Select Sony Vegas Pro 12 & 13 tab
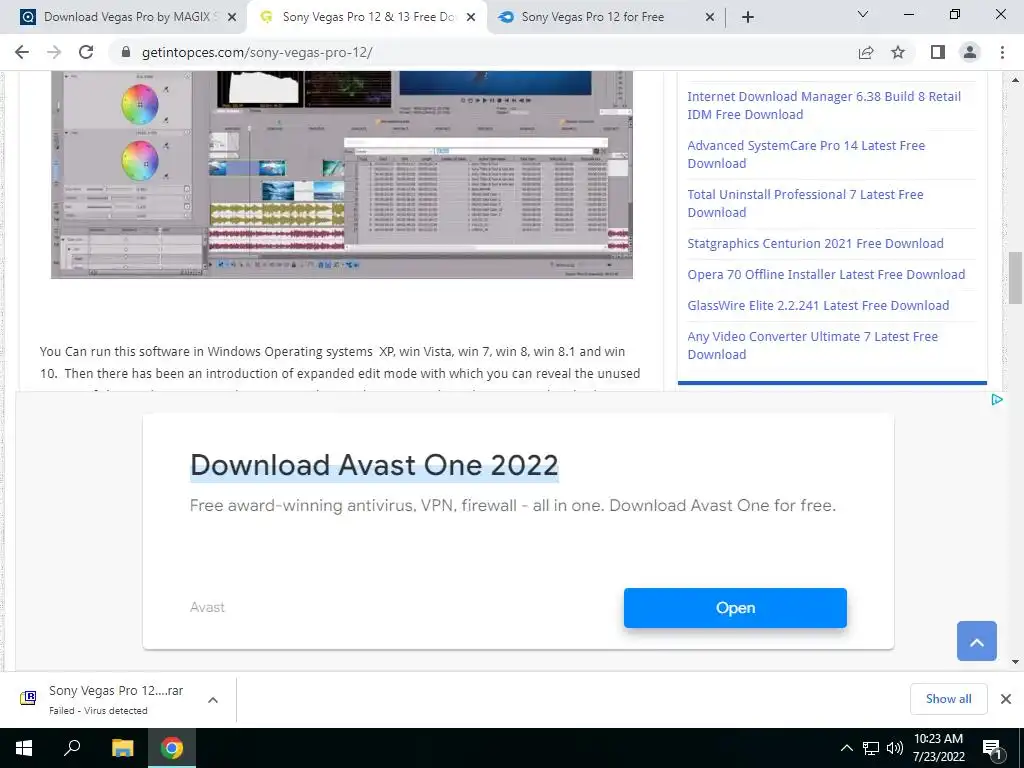Image resolution: width=1024 pixels, height=768 pixels. coord(368,17)
